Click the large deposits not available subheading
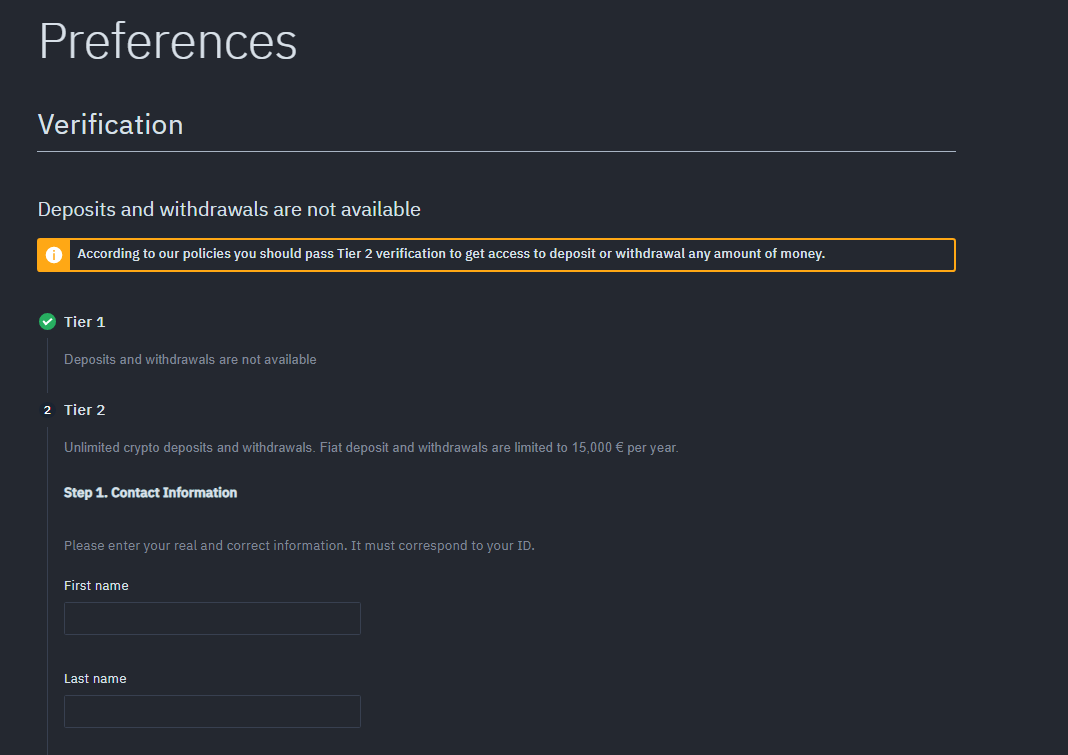The width and height of the screenshot is (1068, 755). point(229,210)
